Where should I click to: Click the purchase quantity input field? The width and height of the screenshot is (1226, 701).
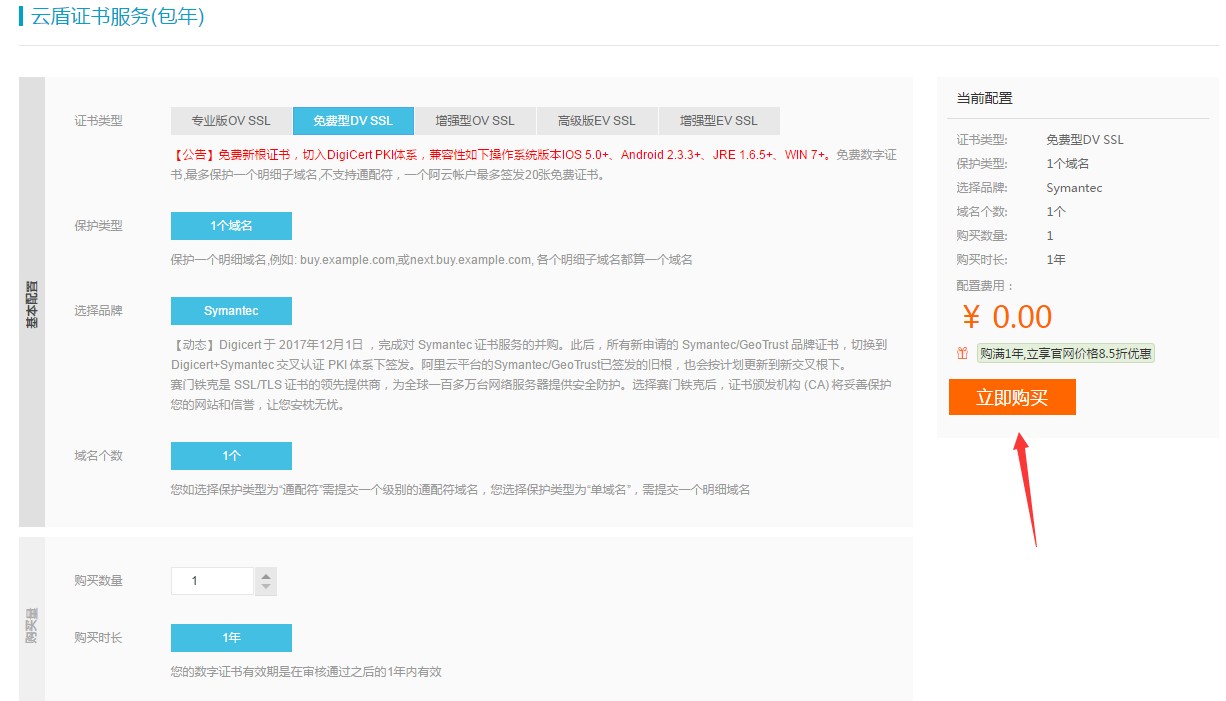click(210, 579)
